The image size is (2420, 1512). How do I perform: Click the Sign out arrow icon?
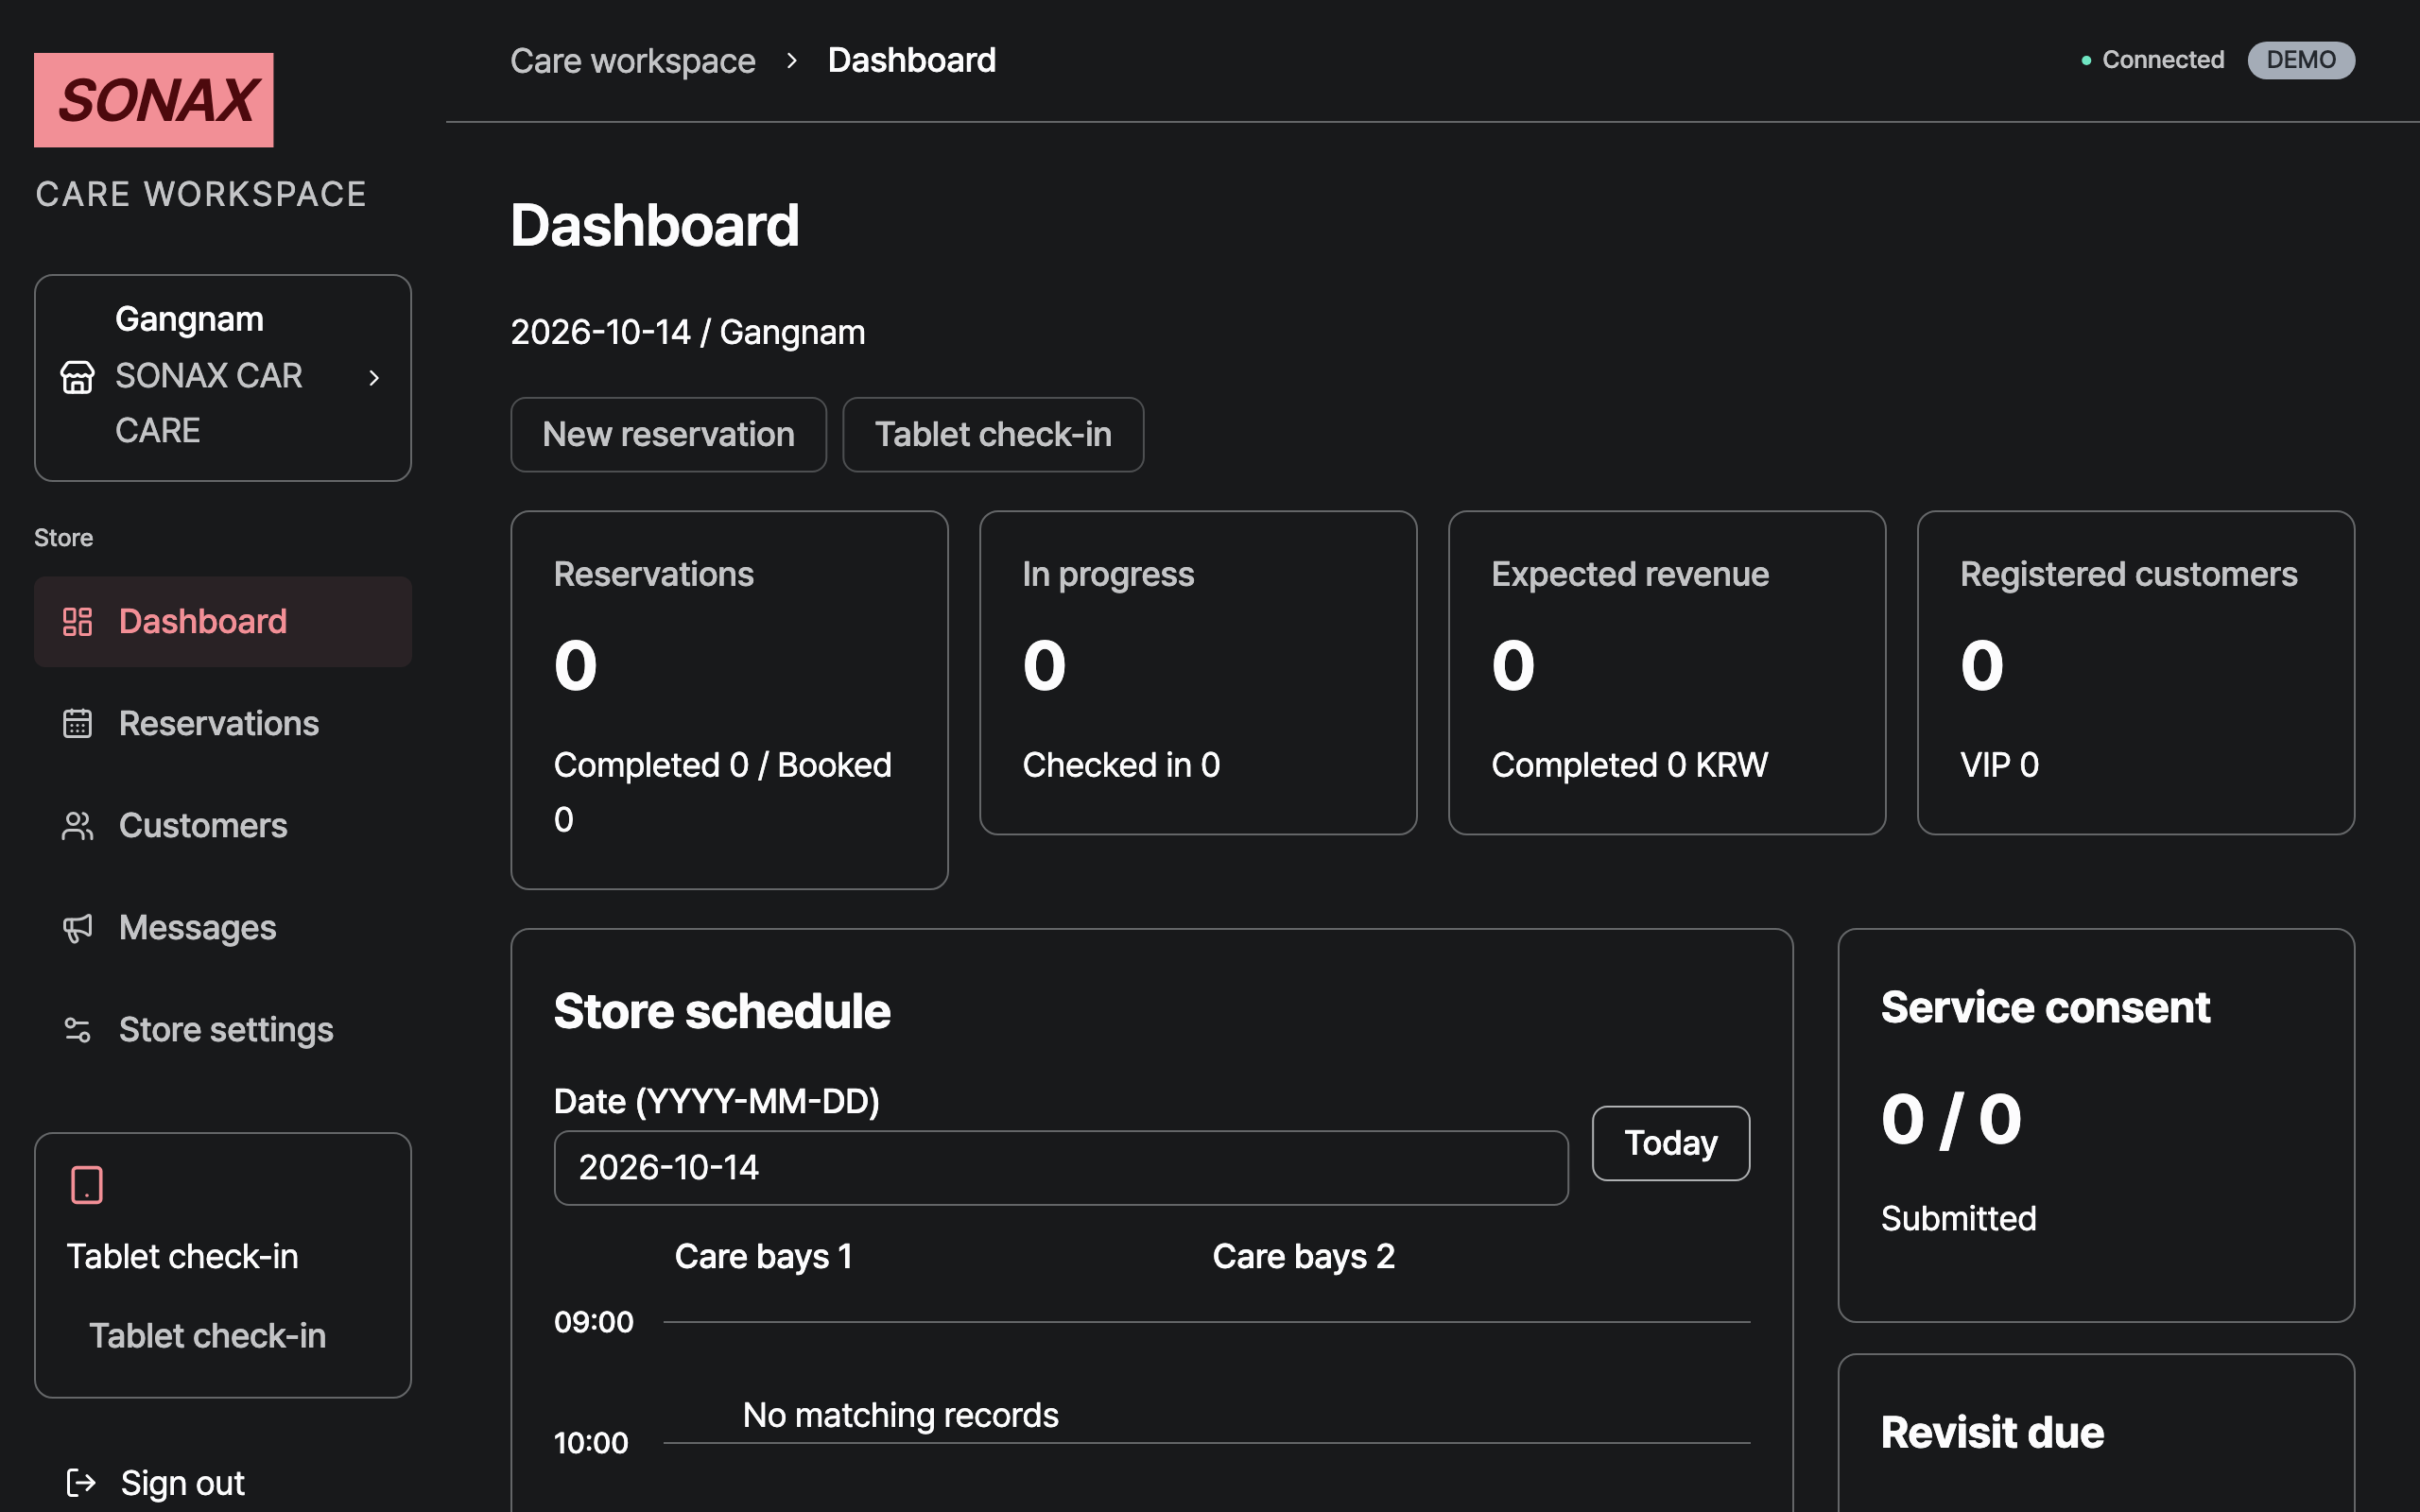[81, 1482]
